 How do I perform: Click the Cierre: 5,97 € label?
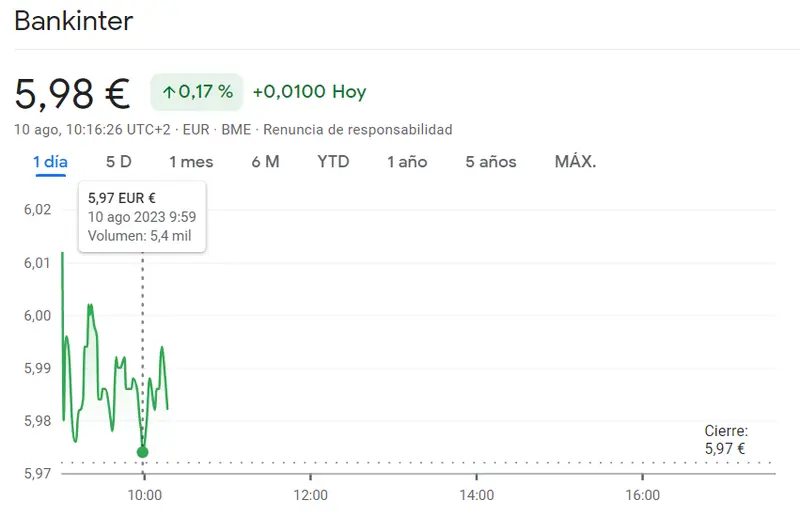(726, 440)
